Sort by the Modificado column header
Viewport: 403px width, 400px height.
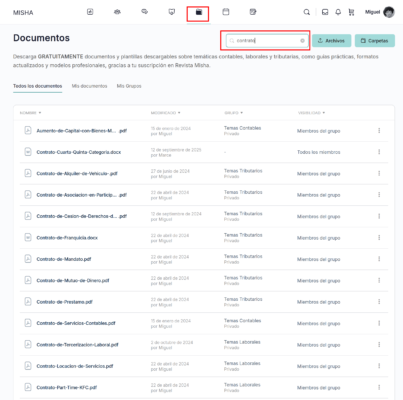pyautogui.click(x=165, y=113)
